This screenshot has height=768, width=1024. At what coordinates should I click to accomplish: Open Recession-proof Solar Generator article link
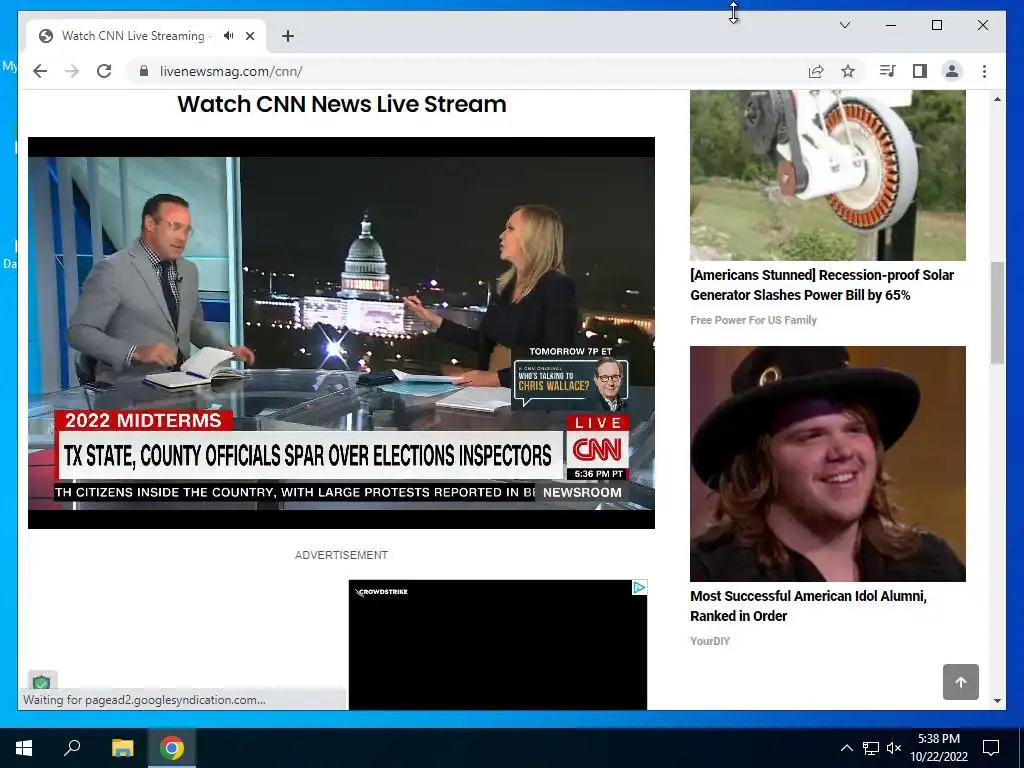822,285
